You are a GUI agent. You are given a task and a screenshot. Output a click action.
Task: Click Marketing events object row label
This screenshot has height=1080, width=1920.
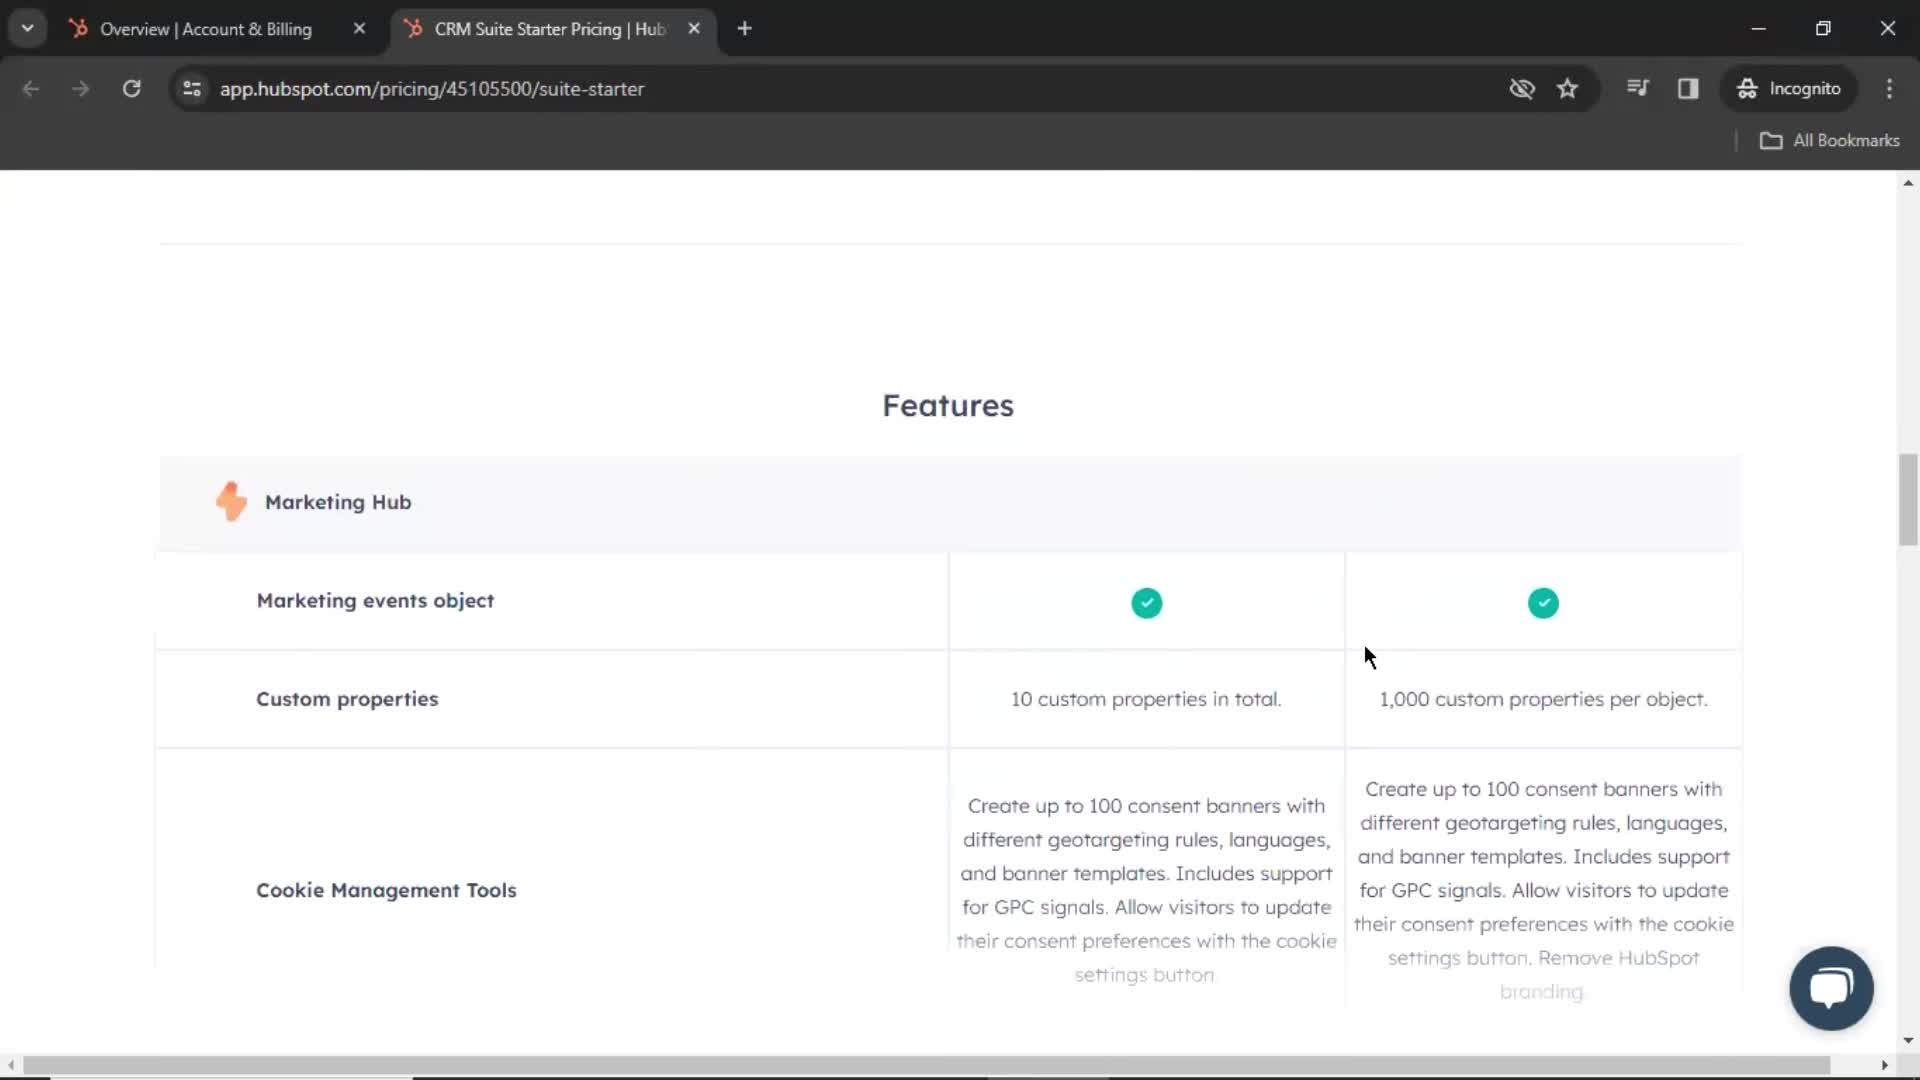pyautogui.click(x=375, y=601)
